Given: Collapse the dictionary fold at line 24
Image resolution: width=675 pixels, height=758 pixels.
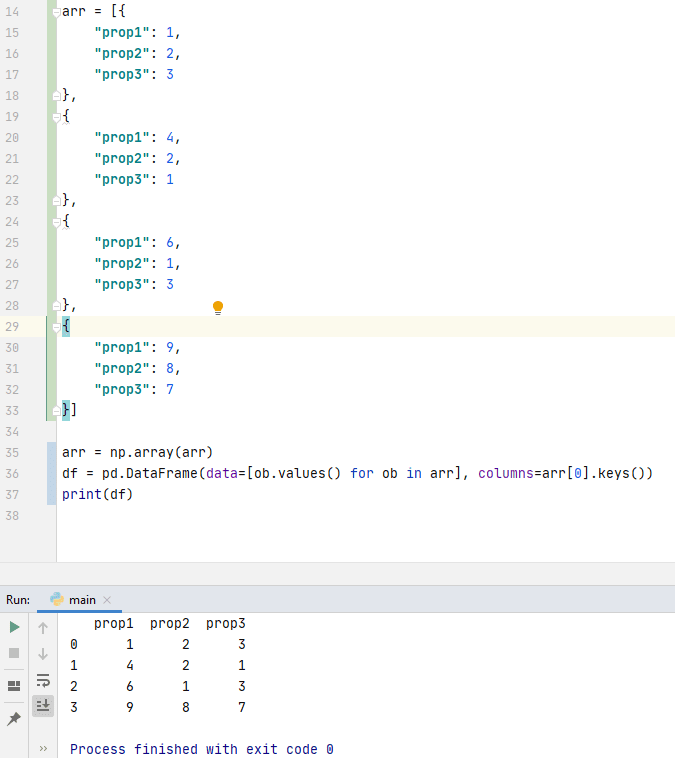Looking at the screenshot, I should click(x=56, y=222).
